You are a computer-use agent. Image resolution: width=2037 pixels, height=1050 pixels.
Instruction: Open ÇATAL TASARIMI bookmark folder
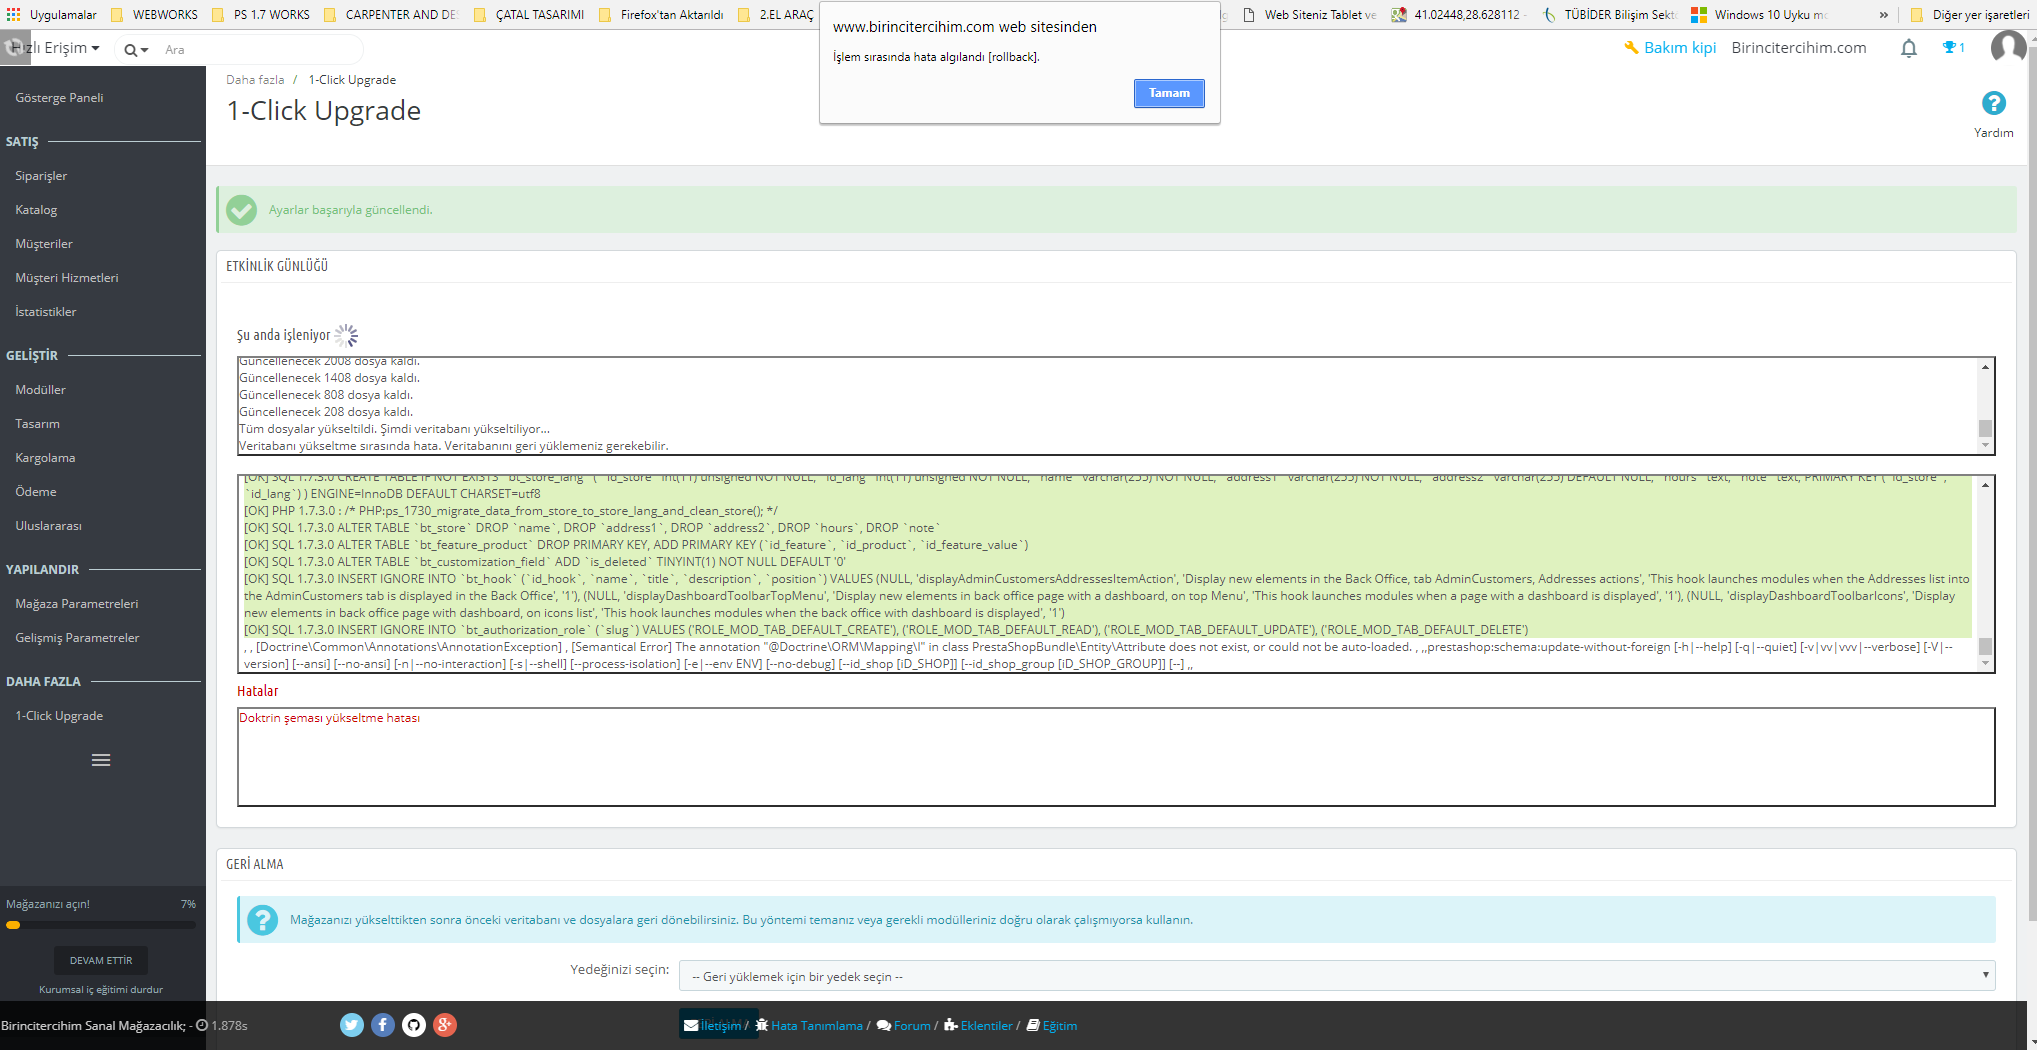530,15
